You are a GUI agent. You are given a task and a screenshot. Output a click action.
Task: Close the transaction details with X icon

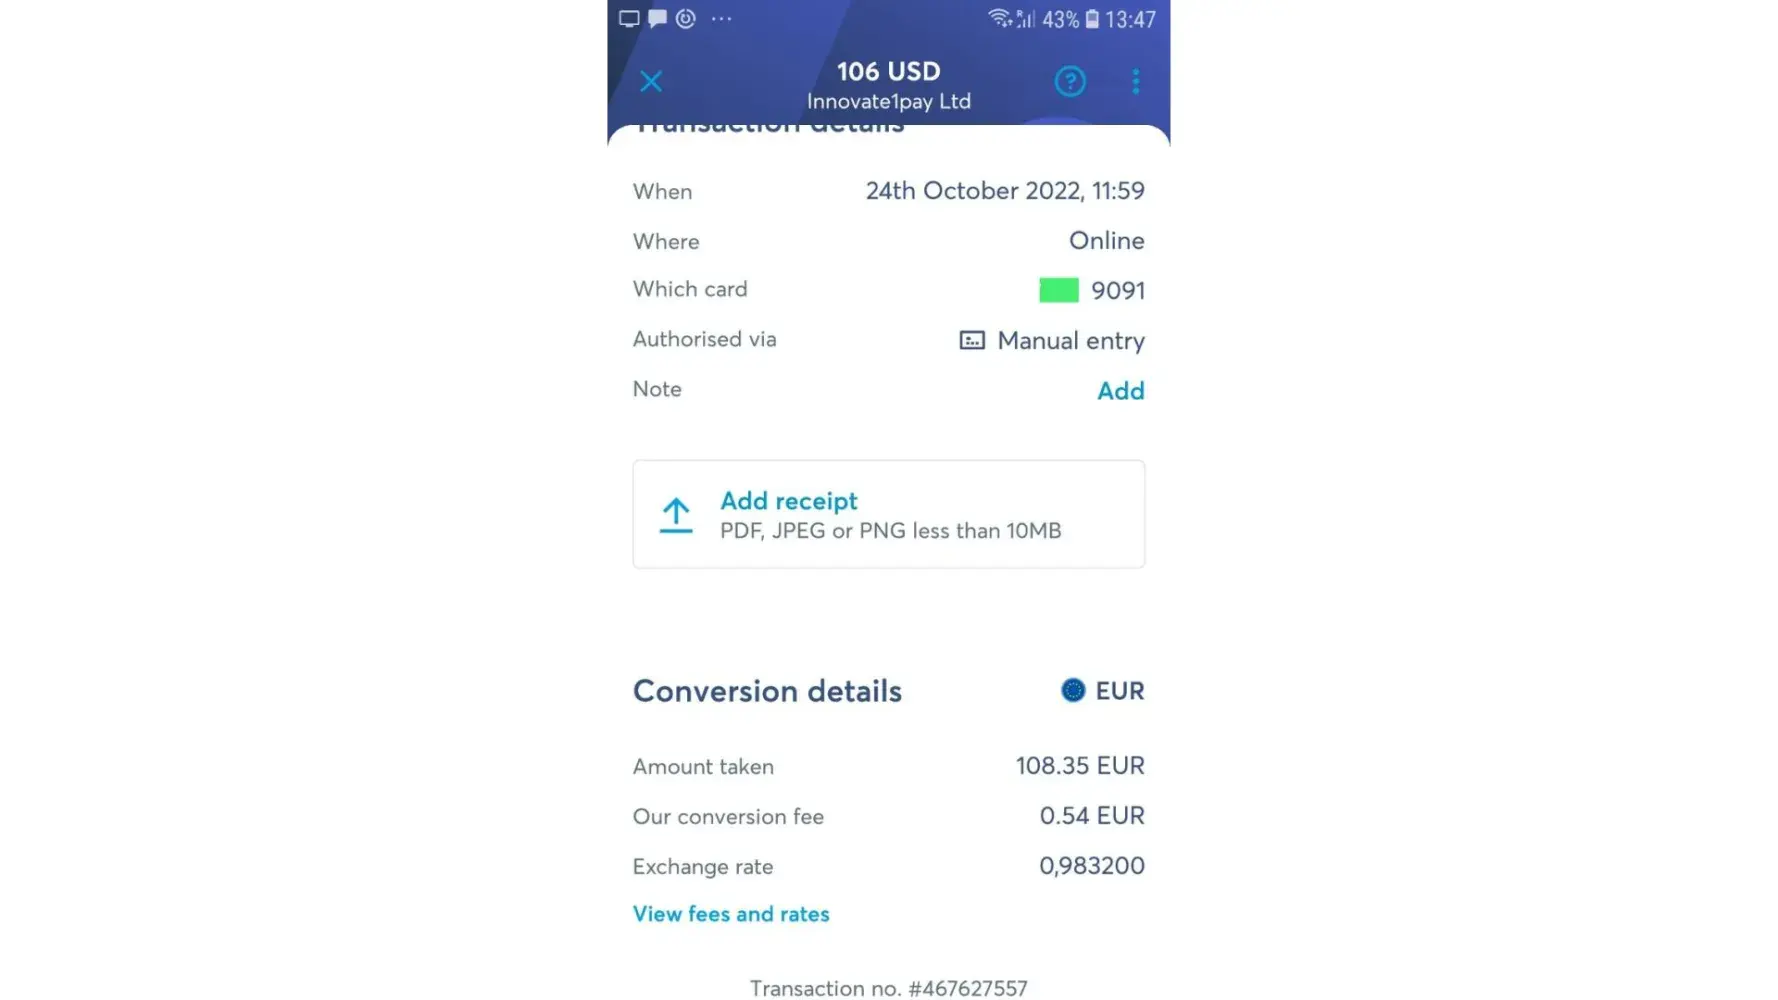651,81
